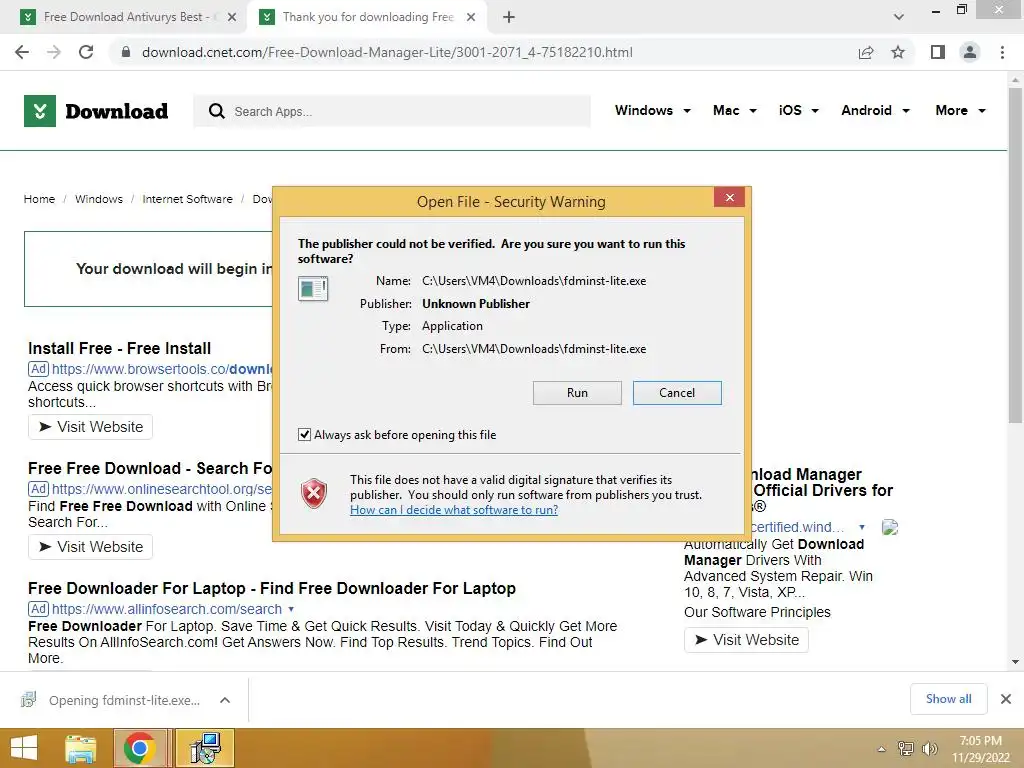Click the browser forward arrow
Screen dimensions: 1024x768
click(x=54, y=52)
